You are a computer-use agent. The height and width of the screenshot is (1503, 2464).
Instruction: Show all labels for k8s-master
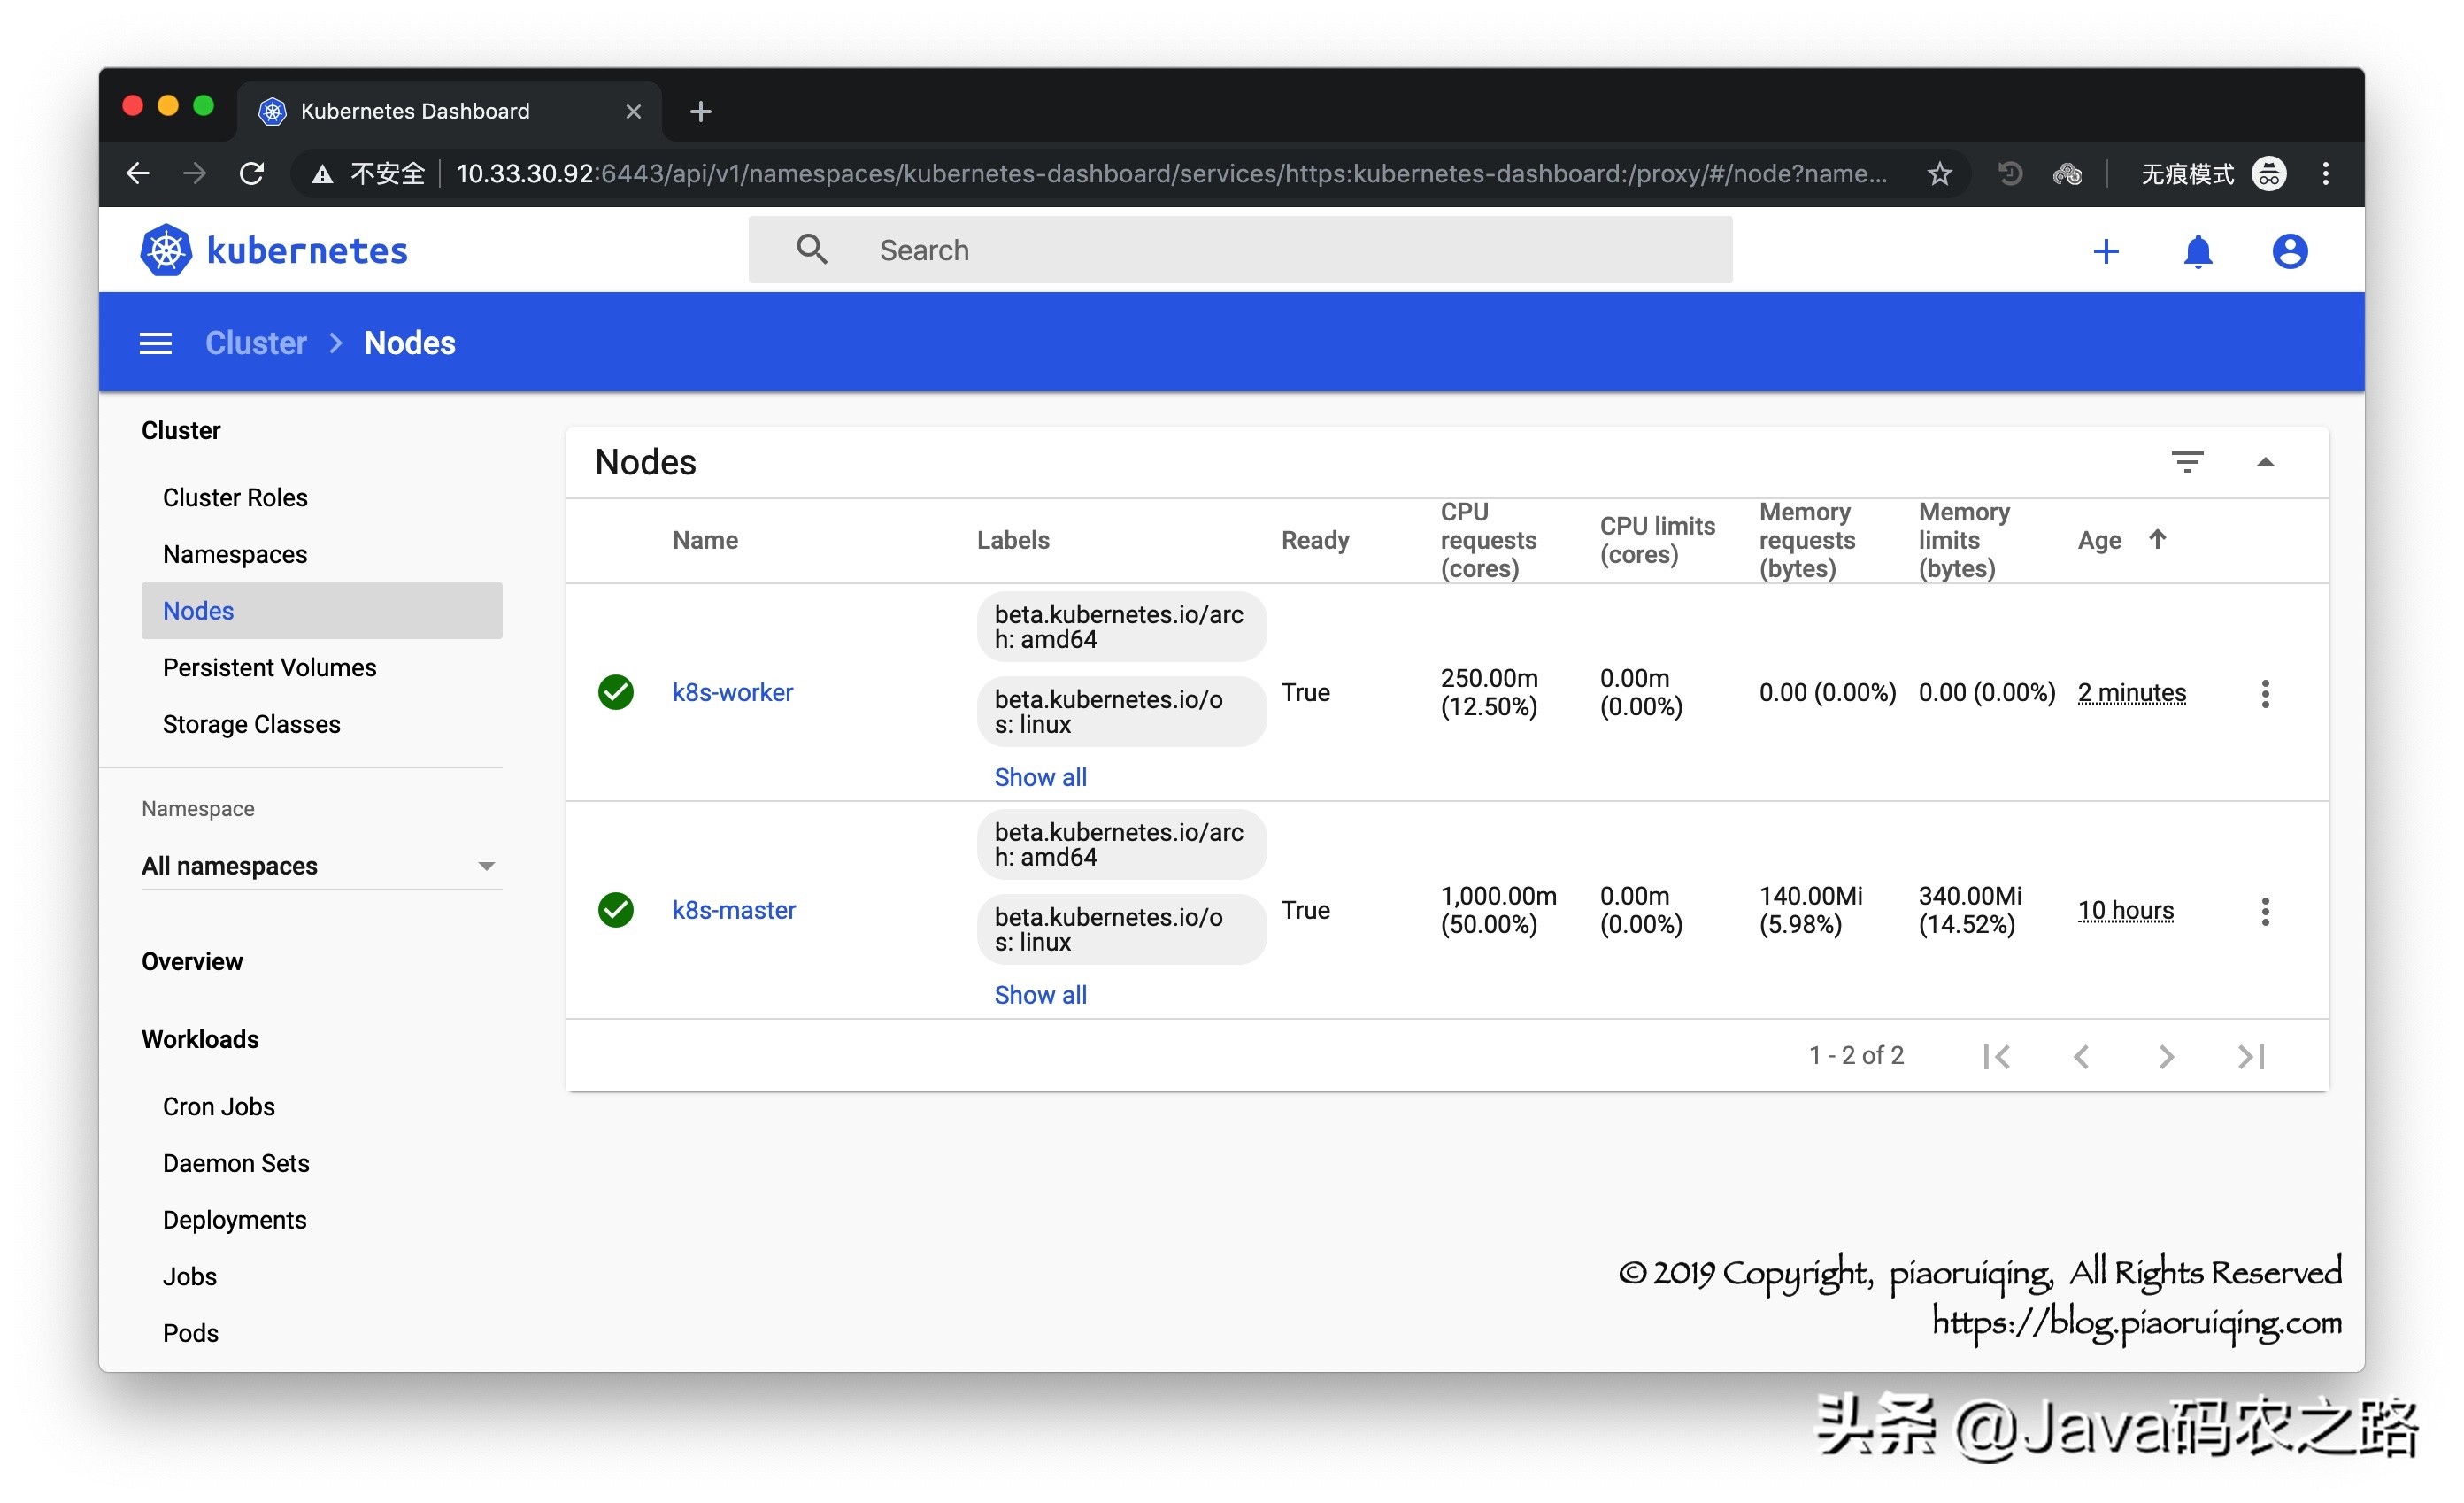tap(1040, 994)
